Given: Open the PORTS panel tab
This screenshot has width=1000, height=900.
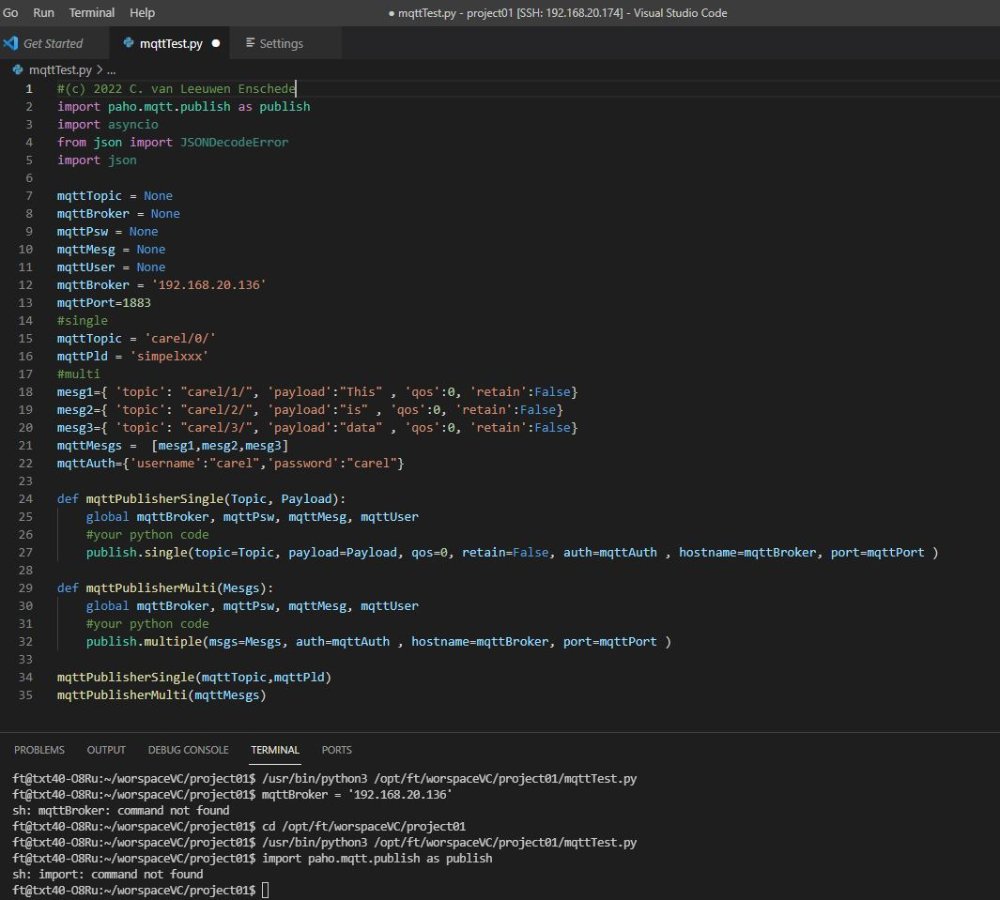Looking at the screenshot, I should 337,750.
